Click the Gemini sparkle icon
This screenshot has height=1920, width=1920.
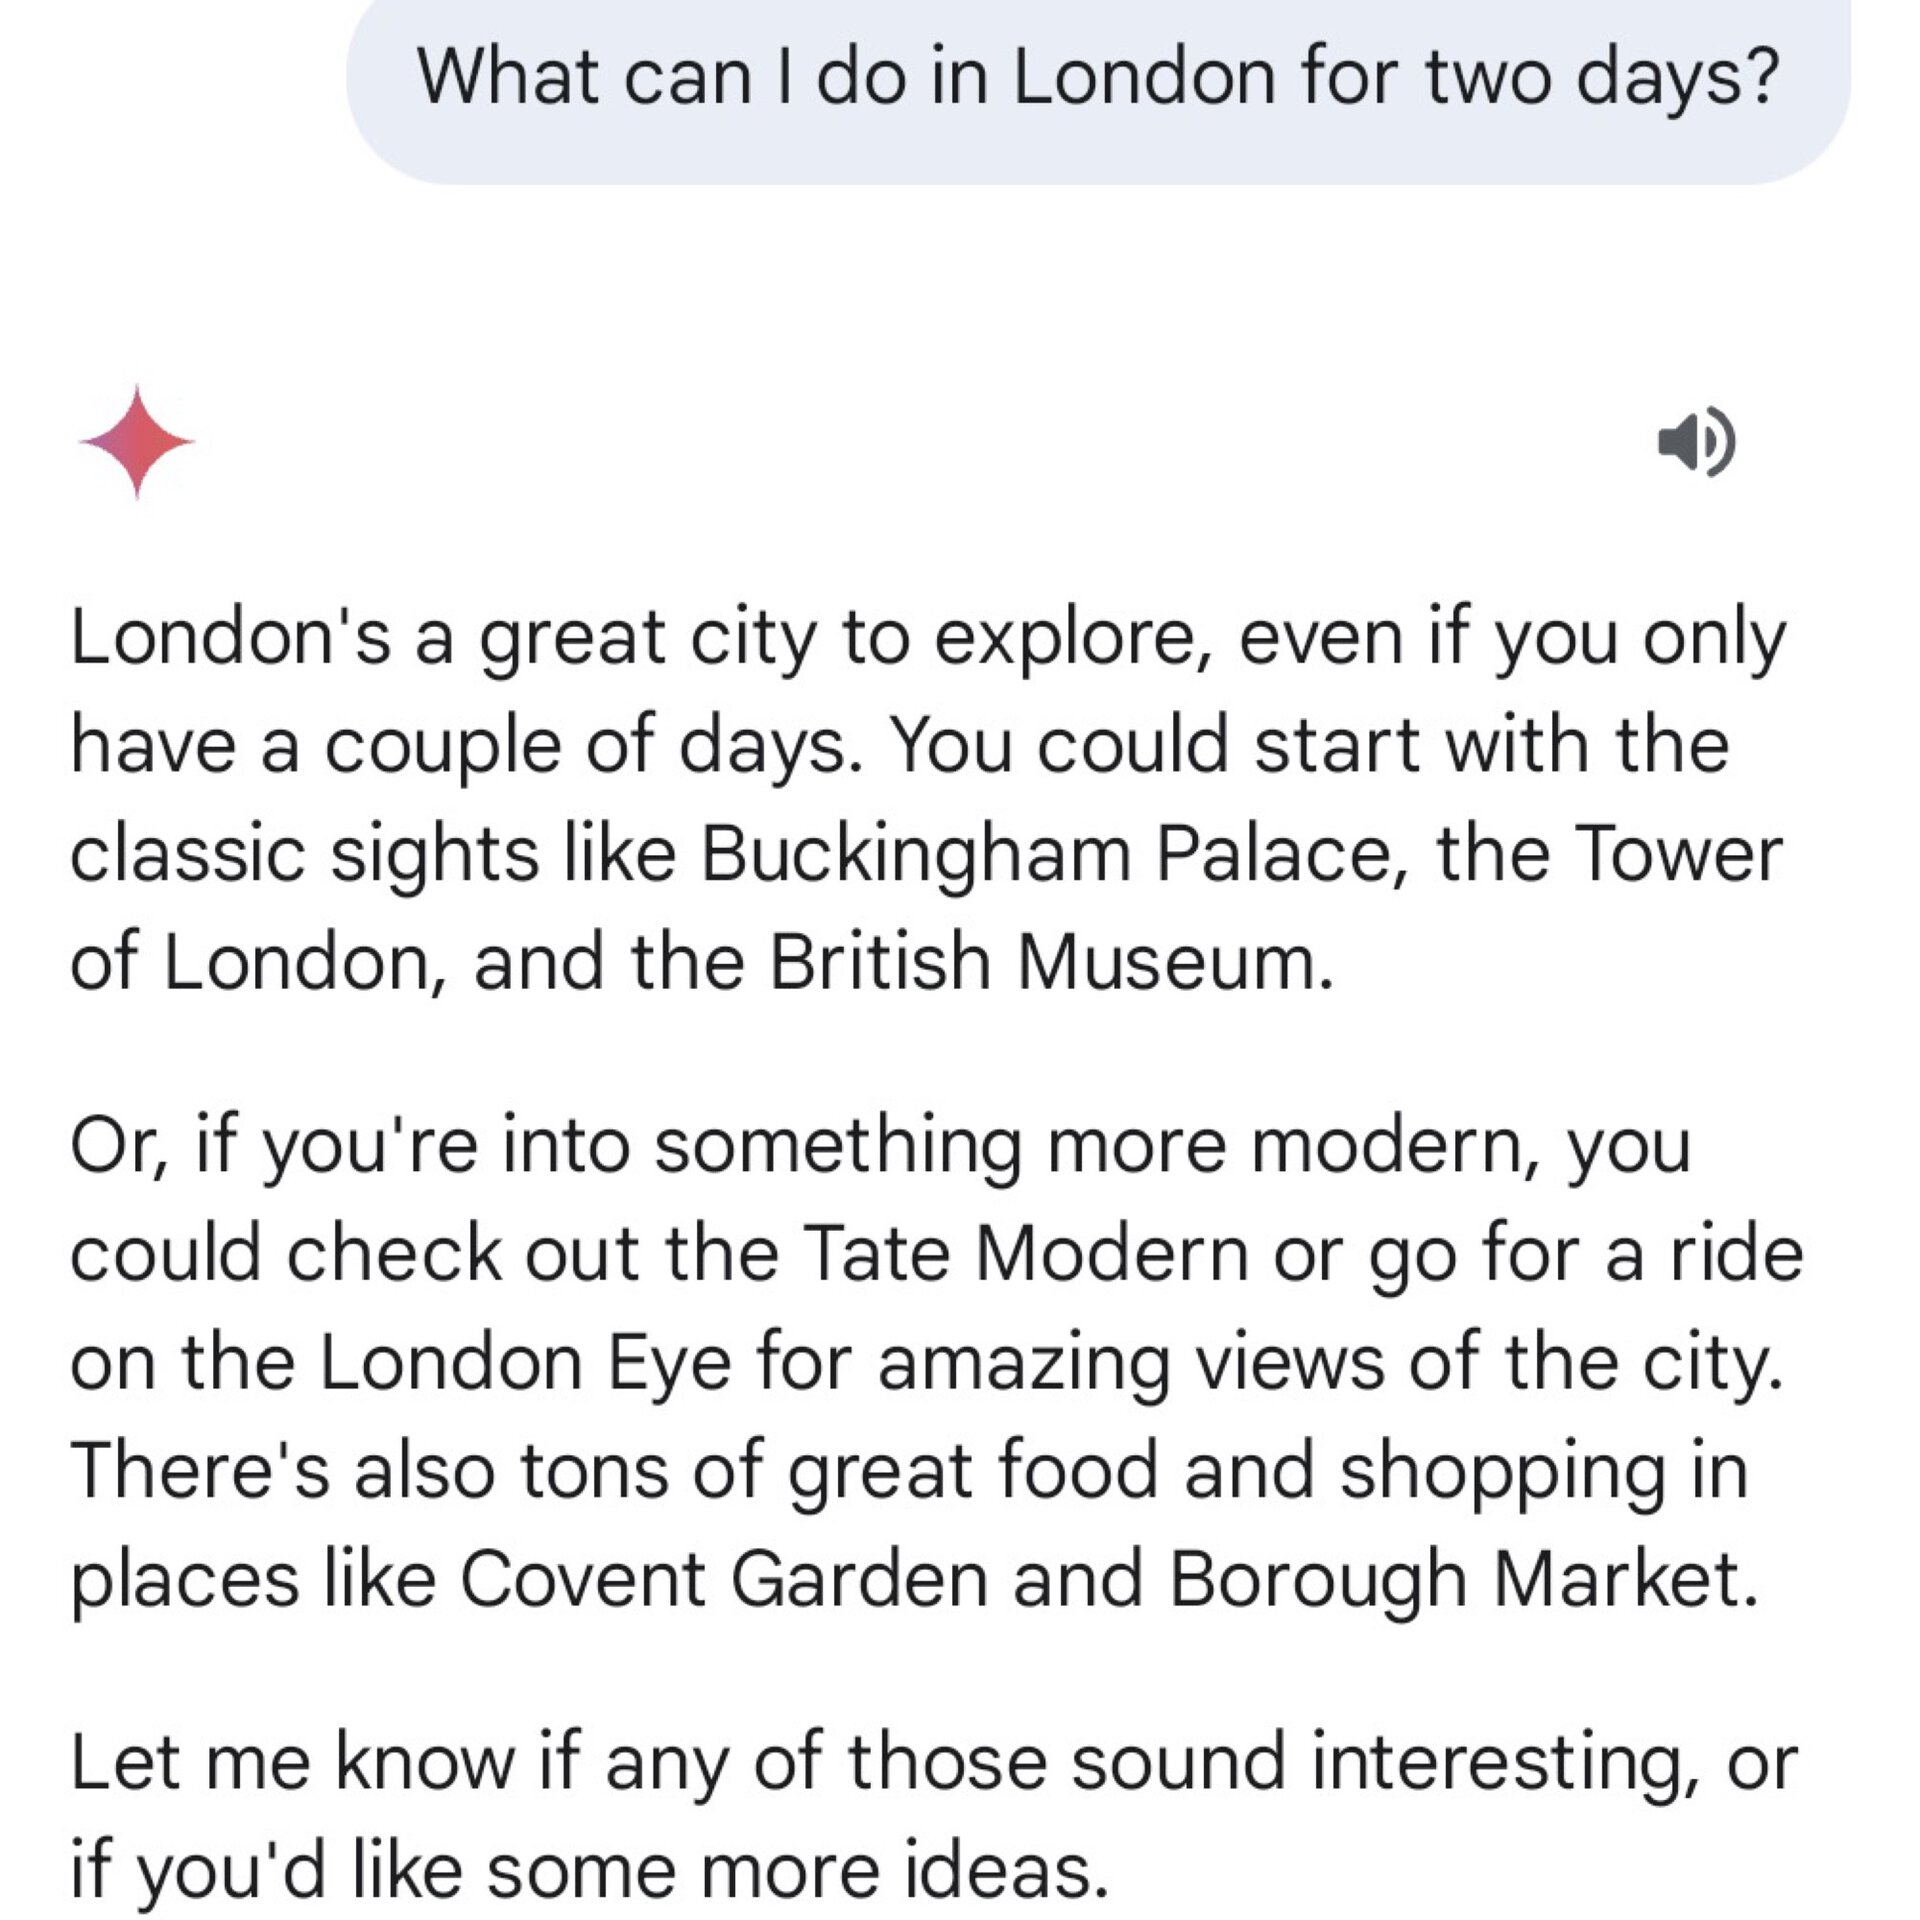click(x=137, y=441)
